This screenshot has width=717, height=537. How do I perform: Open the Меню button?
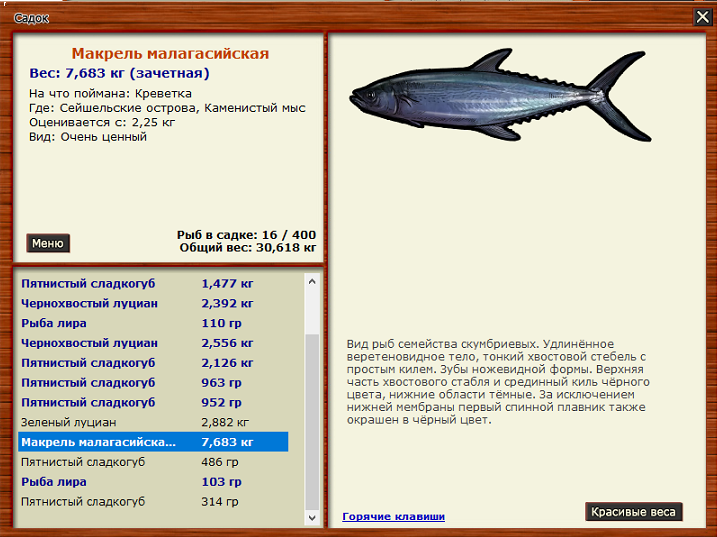click(x=48, y=243)
